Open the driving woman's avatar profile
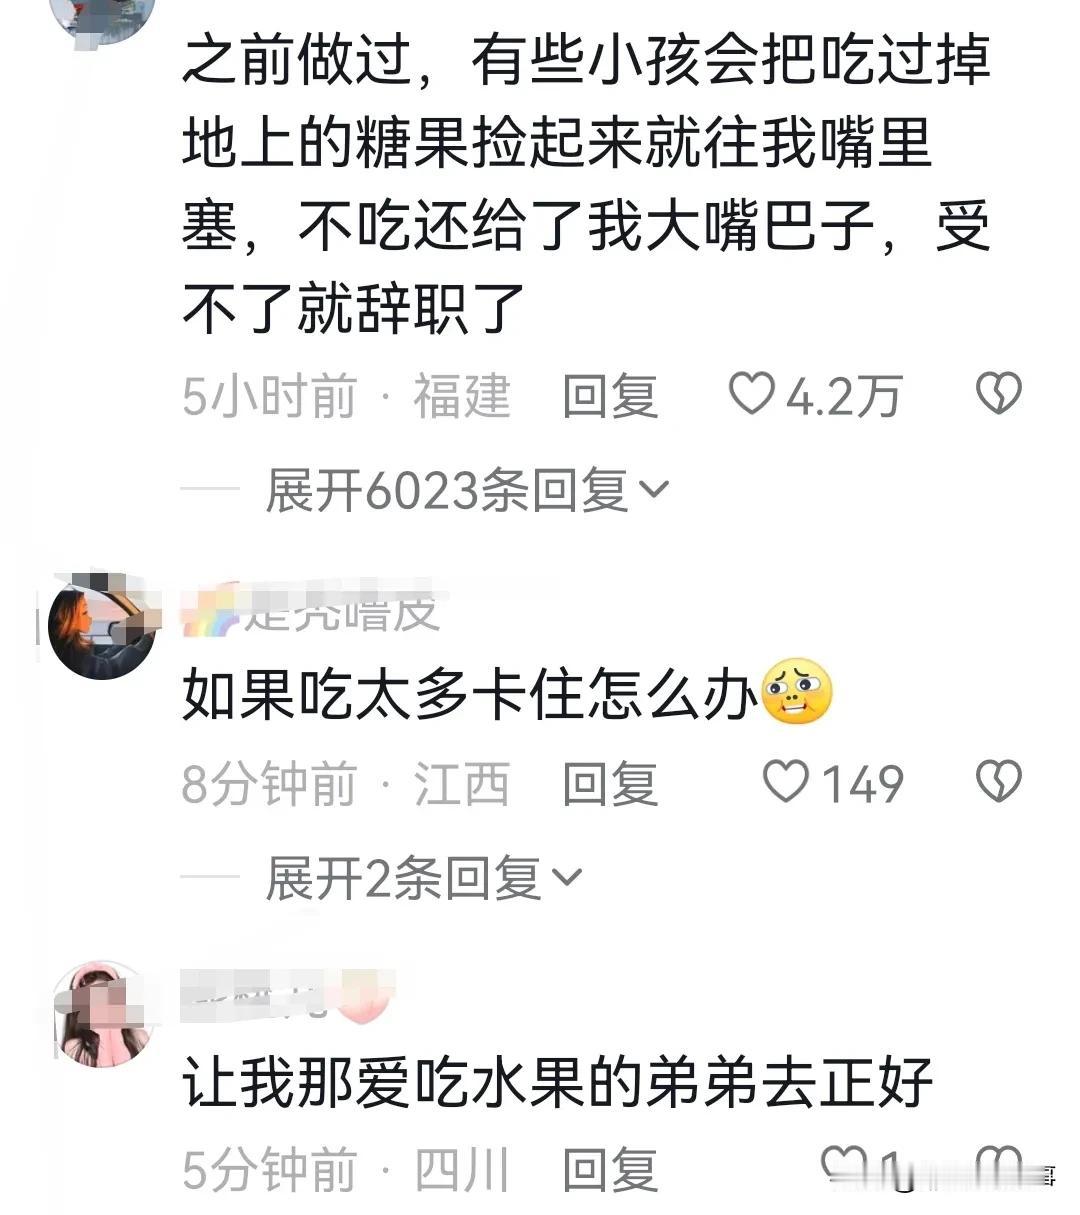 click(x=102, y=627)
